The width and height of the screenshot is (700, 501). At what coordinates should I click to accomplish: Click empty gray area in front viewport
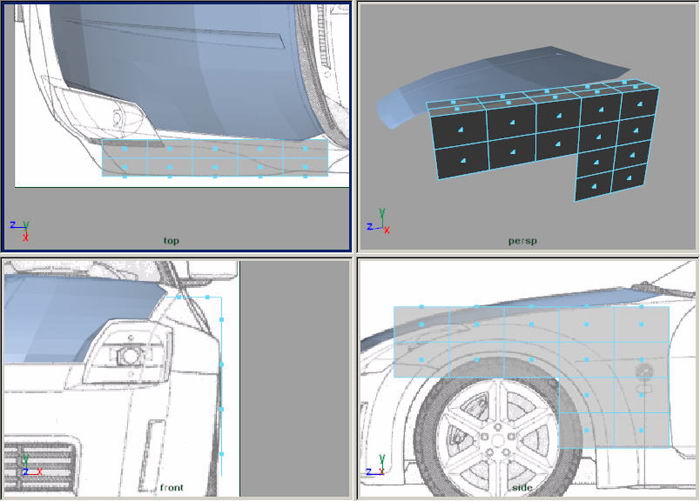point(295,380)
